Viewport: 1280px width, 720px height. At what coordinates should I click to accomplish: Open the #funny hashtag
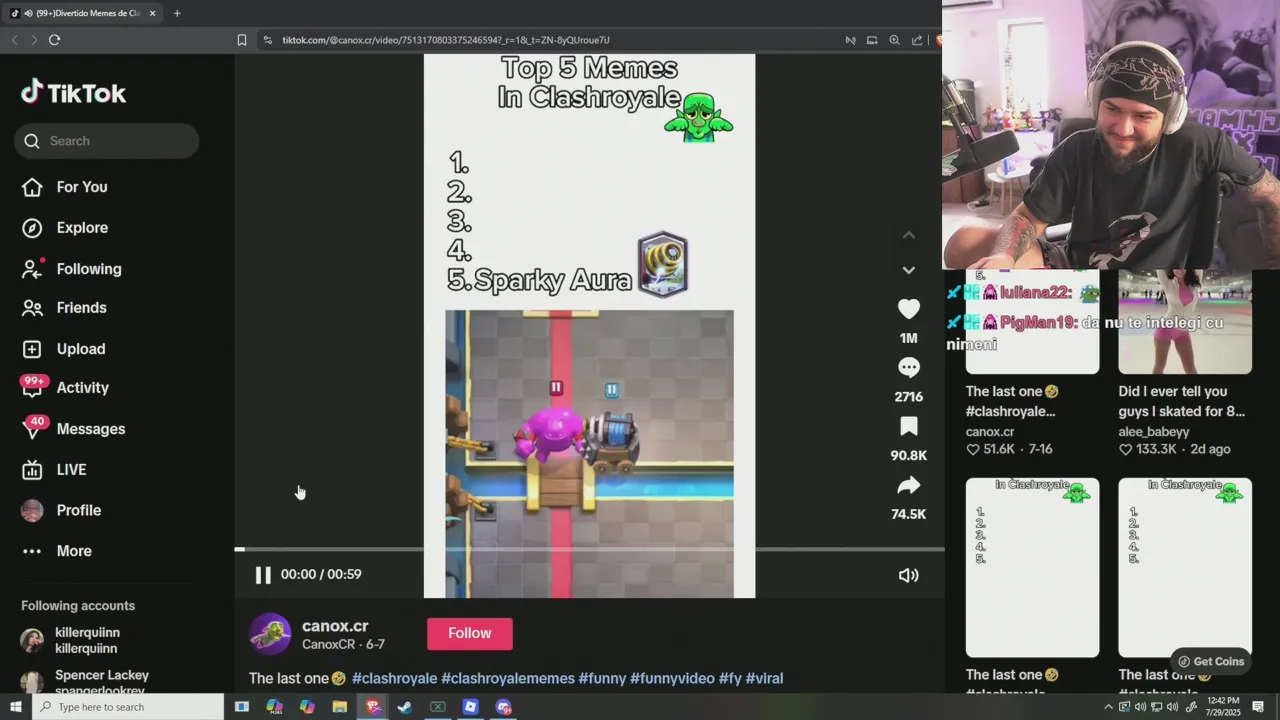point(602,678)
